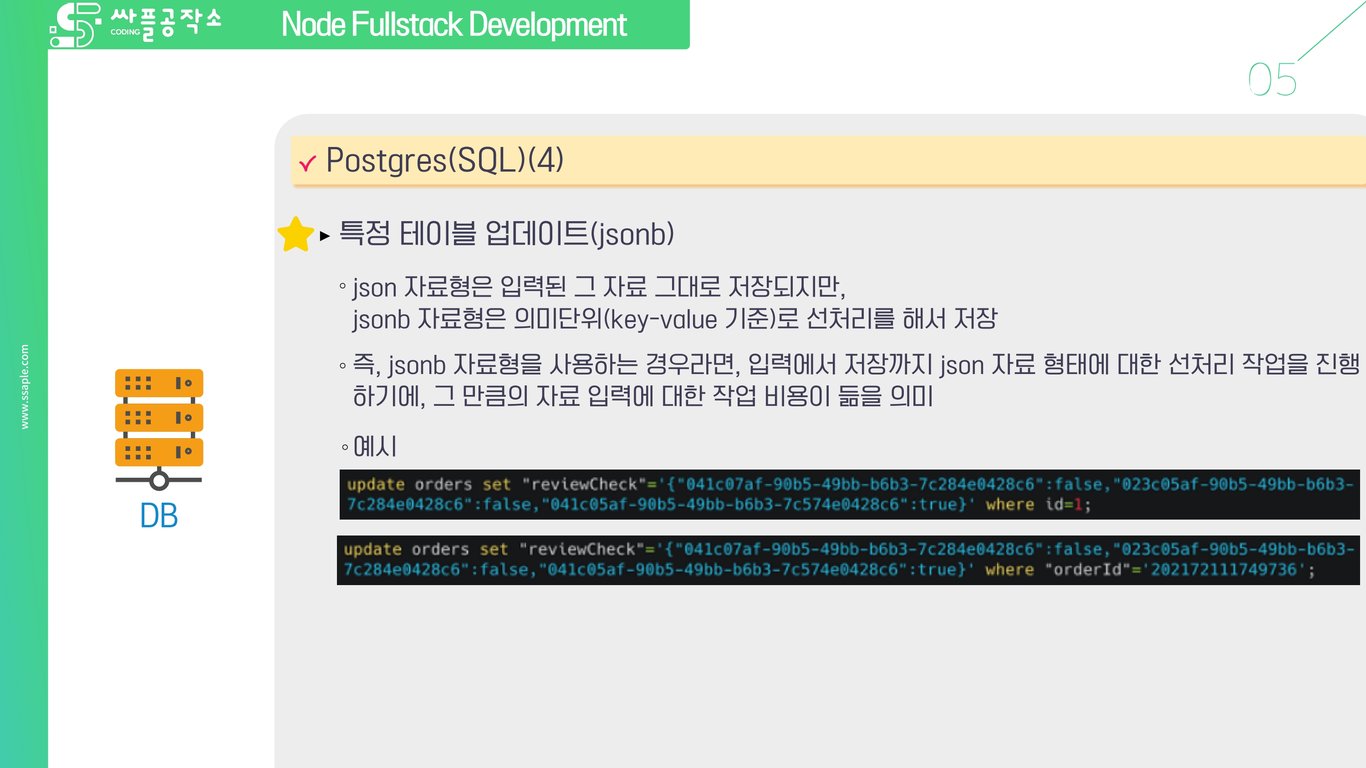The image size is (1366, 768).
Task: Expand the arrow before 특정 테이블 업데이트(jsonb)
Action: [x=322, y=235]
